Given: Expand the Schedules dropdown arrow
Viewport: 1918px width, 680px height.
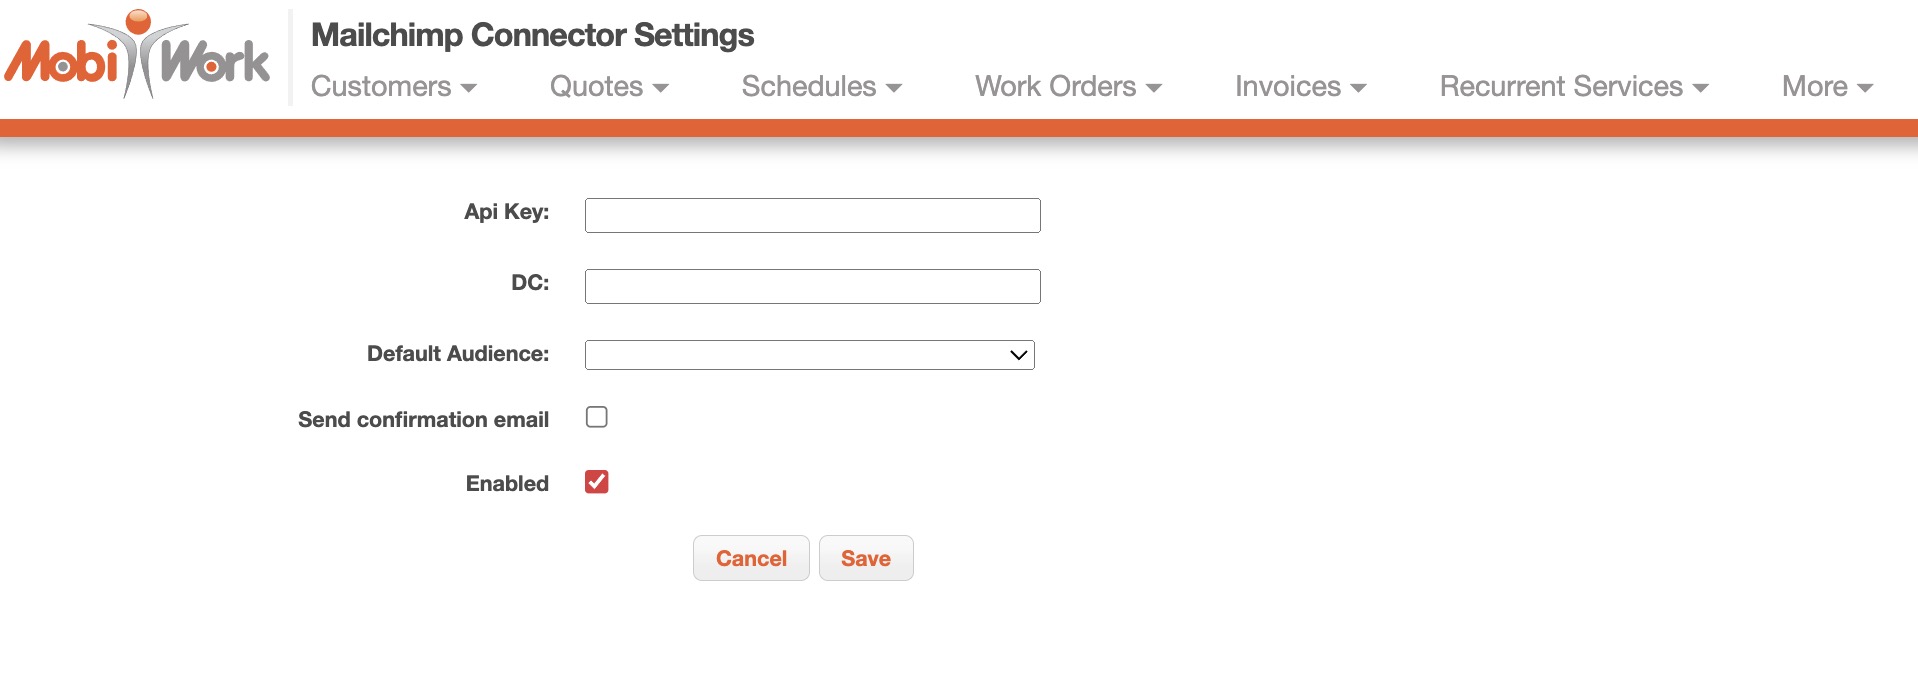Looking at the screenshot, I should point(894,88).
